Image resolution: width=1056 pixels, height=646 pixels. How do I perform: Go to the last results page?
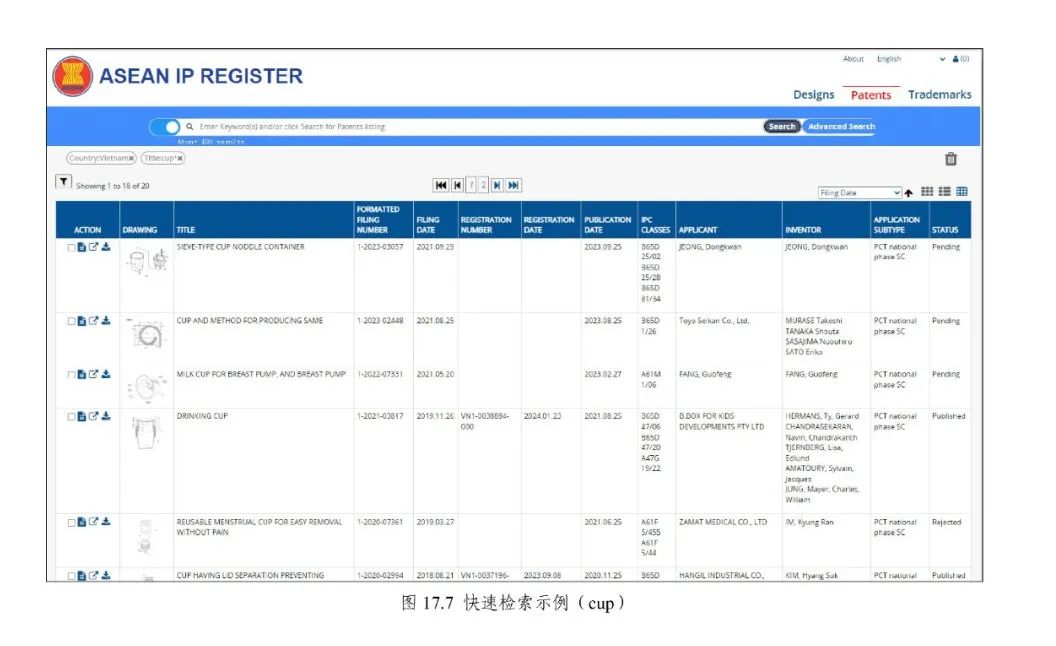point(513,185)
